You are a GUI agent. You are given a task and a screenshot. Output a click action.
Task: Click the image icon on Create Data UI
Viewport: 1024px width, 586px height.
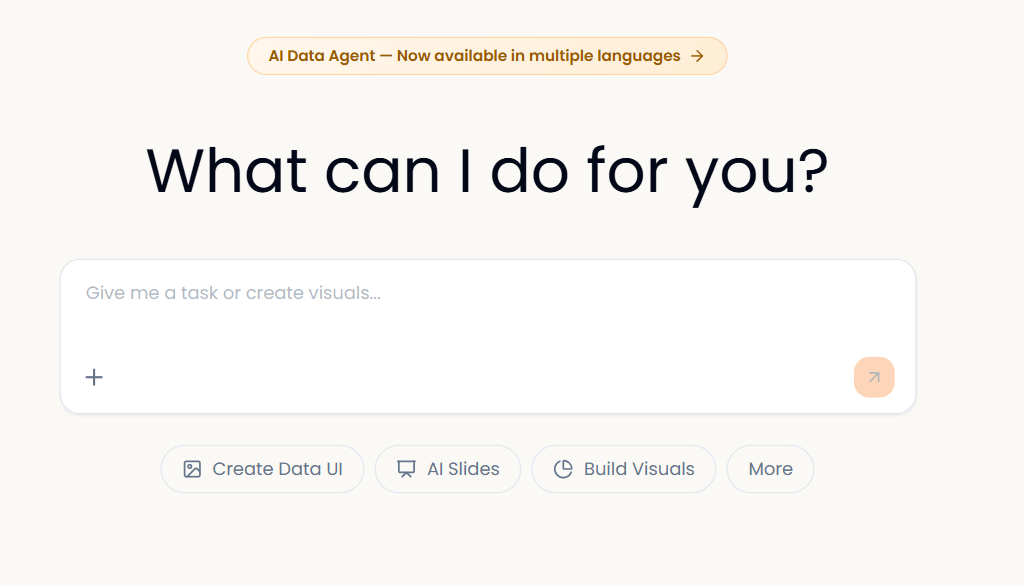click(192, 469)
